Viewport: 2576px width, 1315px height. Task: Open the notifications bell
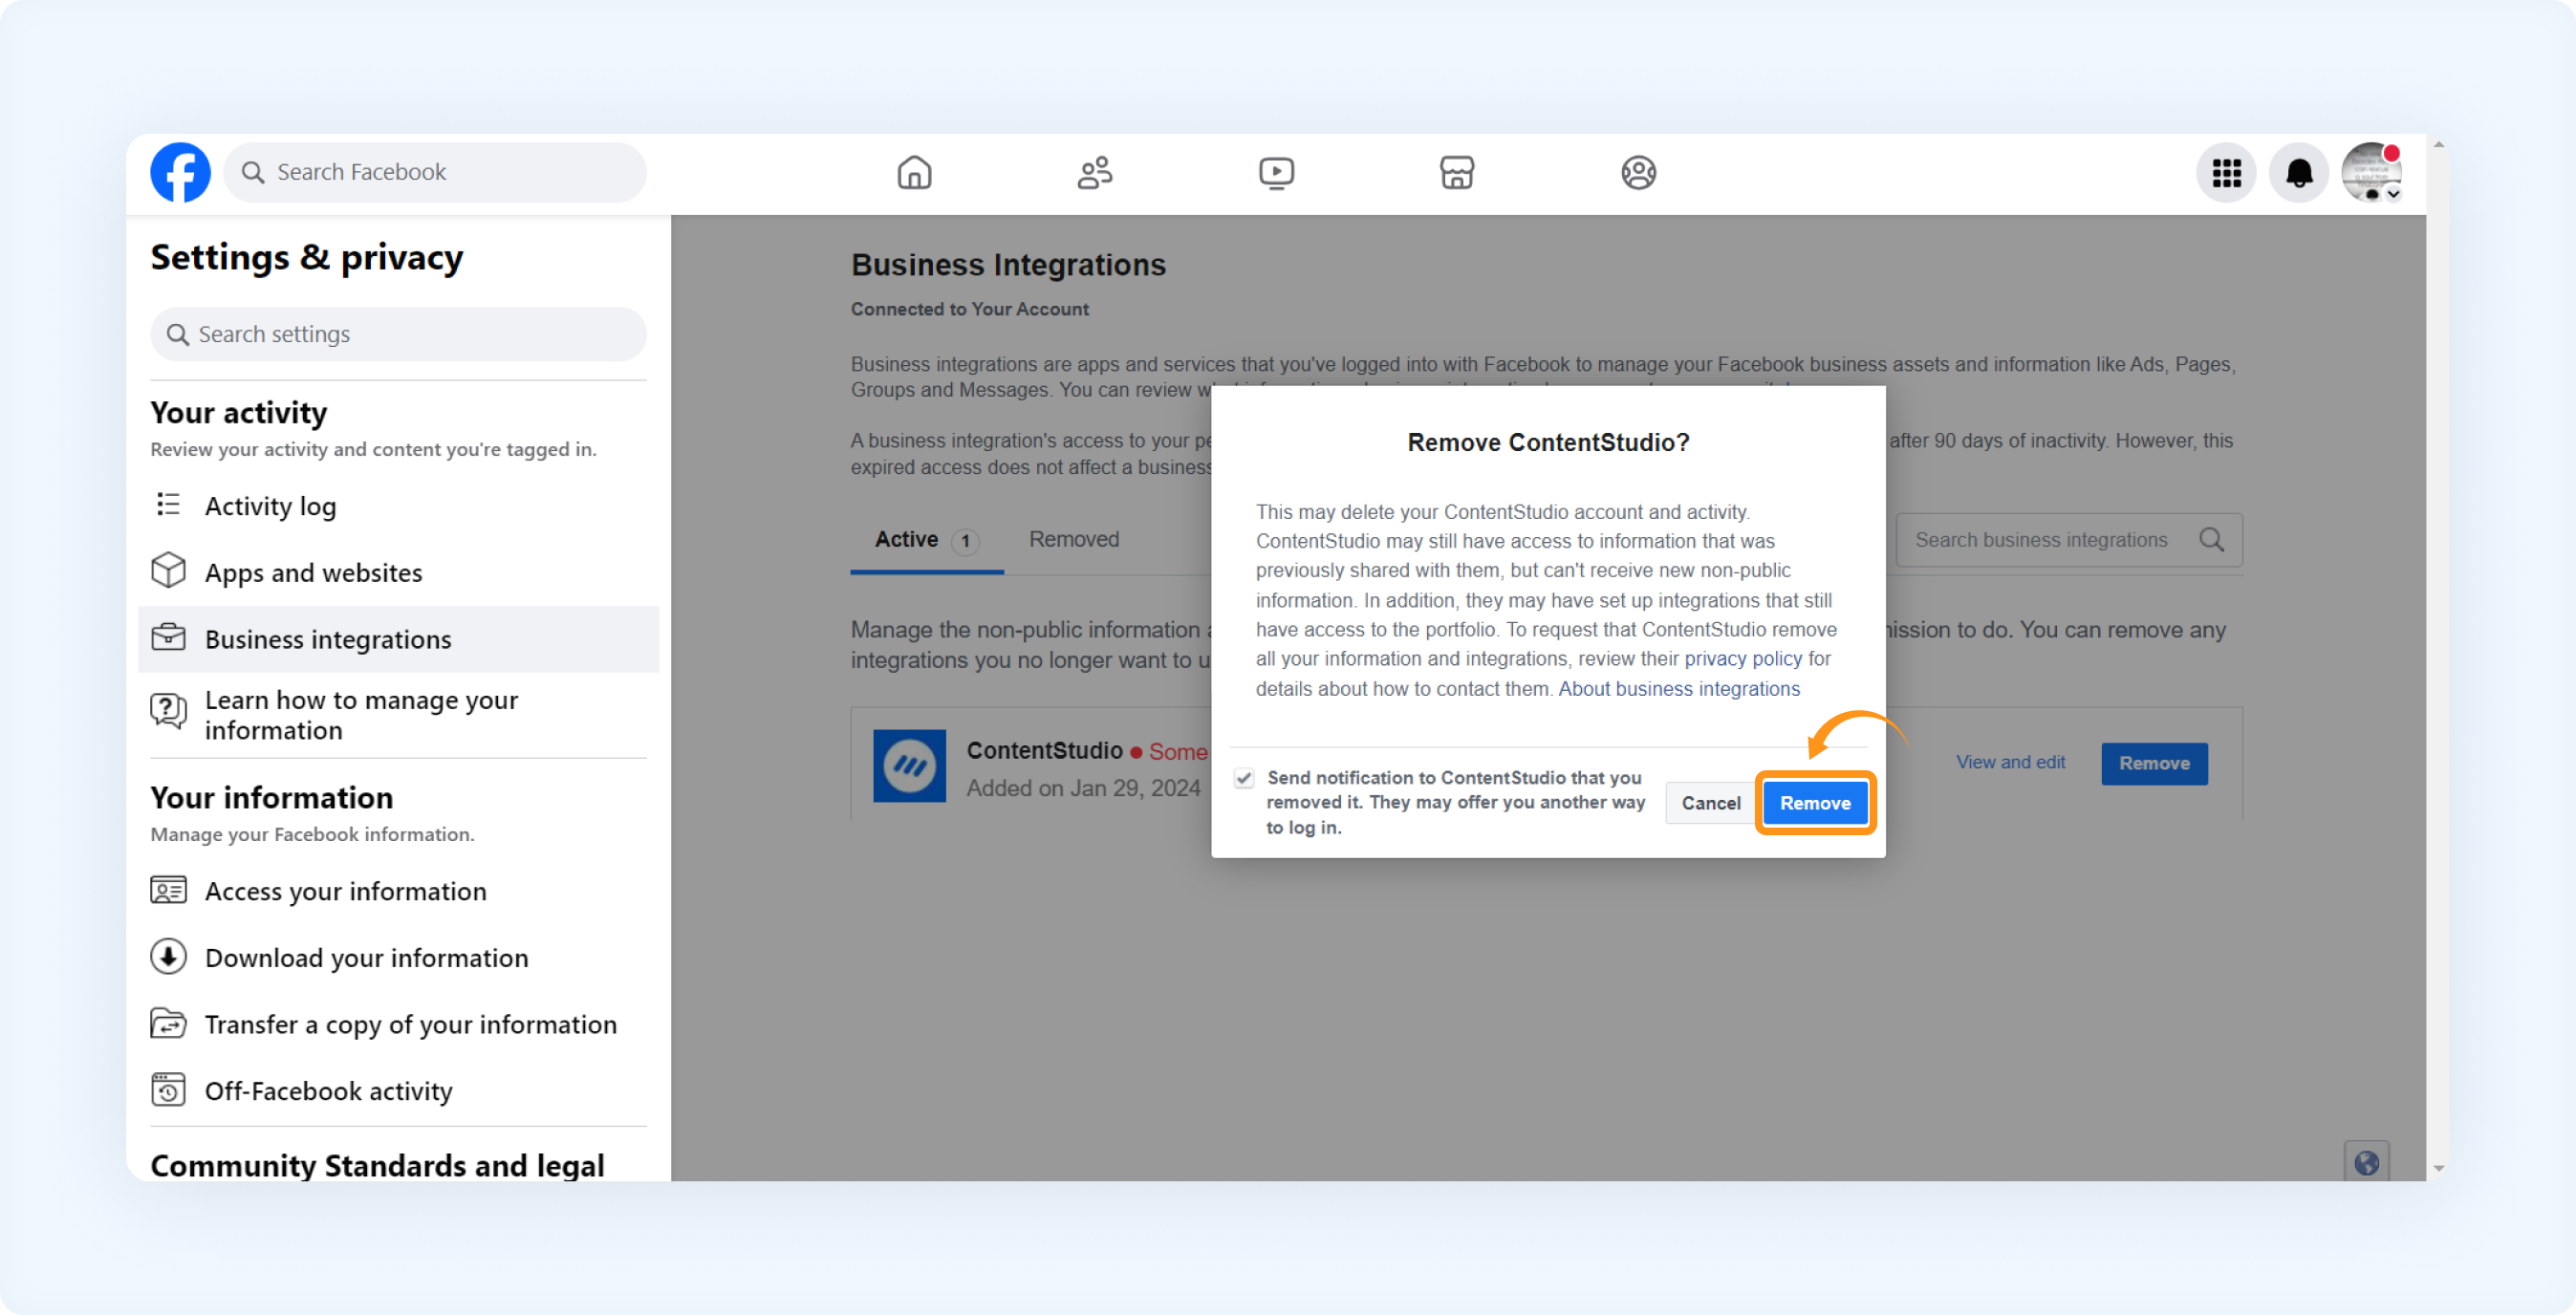point(2299,173)
